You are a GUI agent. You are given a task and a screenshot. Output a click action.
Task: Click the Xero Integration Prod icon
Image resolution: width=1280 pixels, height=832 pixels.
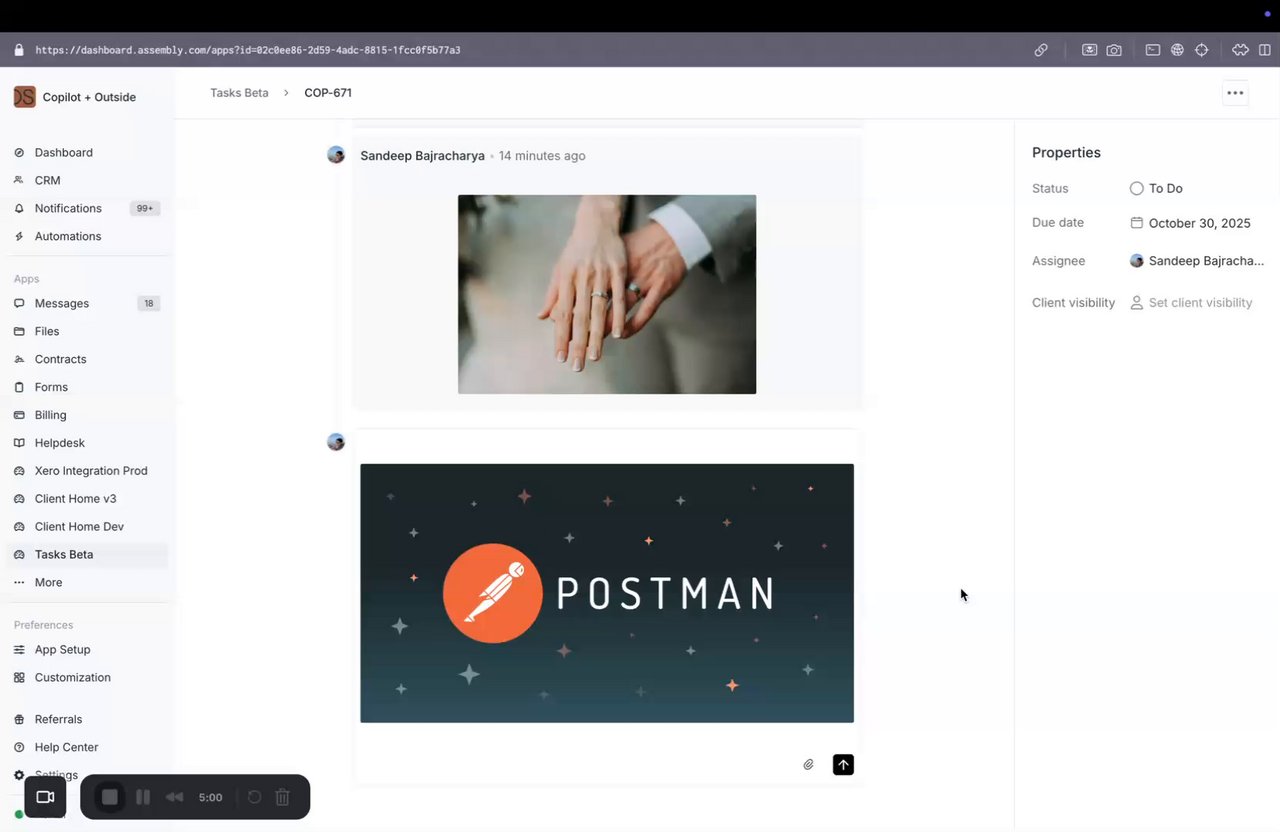19,472
